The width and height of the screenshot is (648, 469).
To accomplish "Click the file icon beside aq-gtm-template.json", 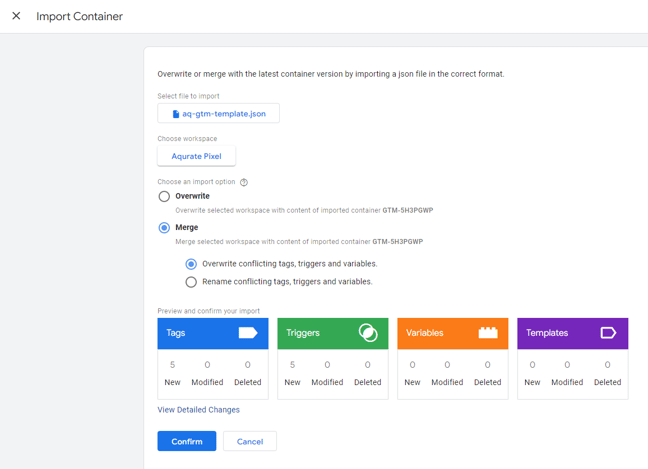I will [176, 114].
